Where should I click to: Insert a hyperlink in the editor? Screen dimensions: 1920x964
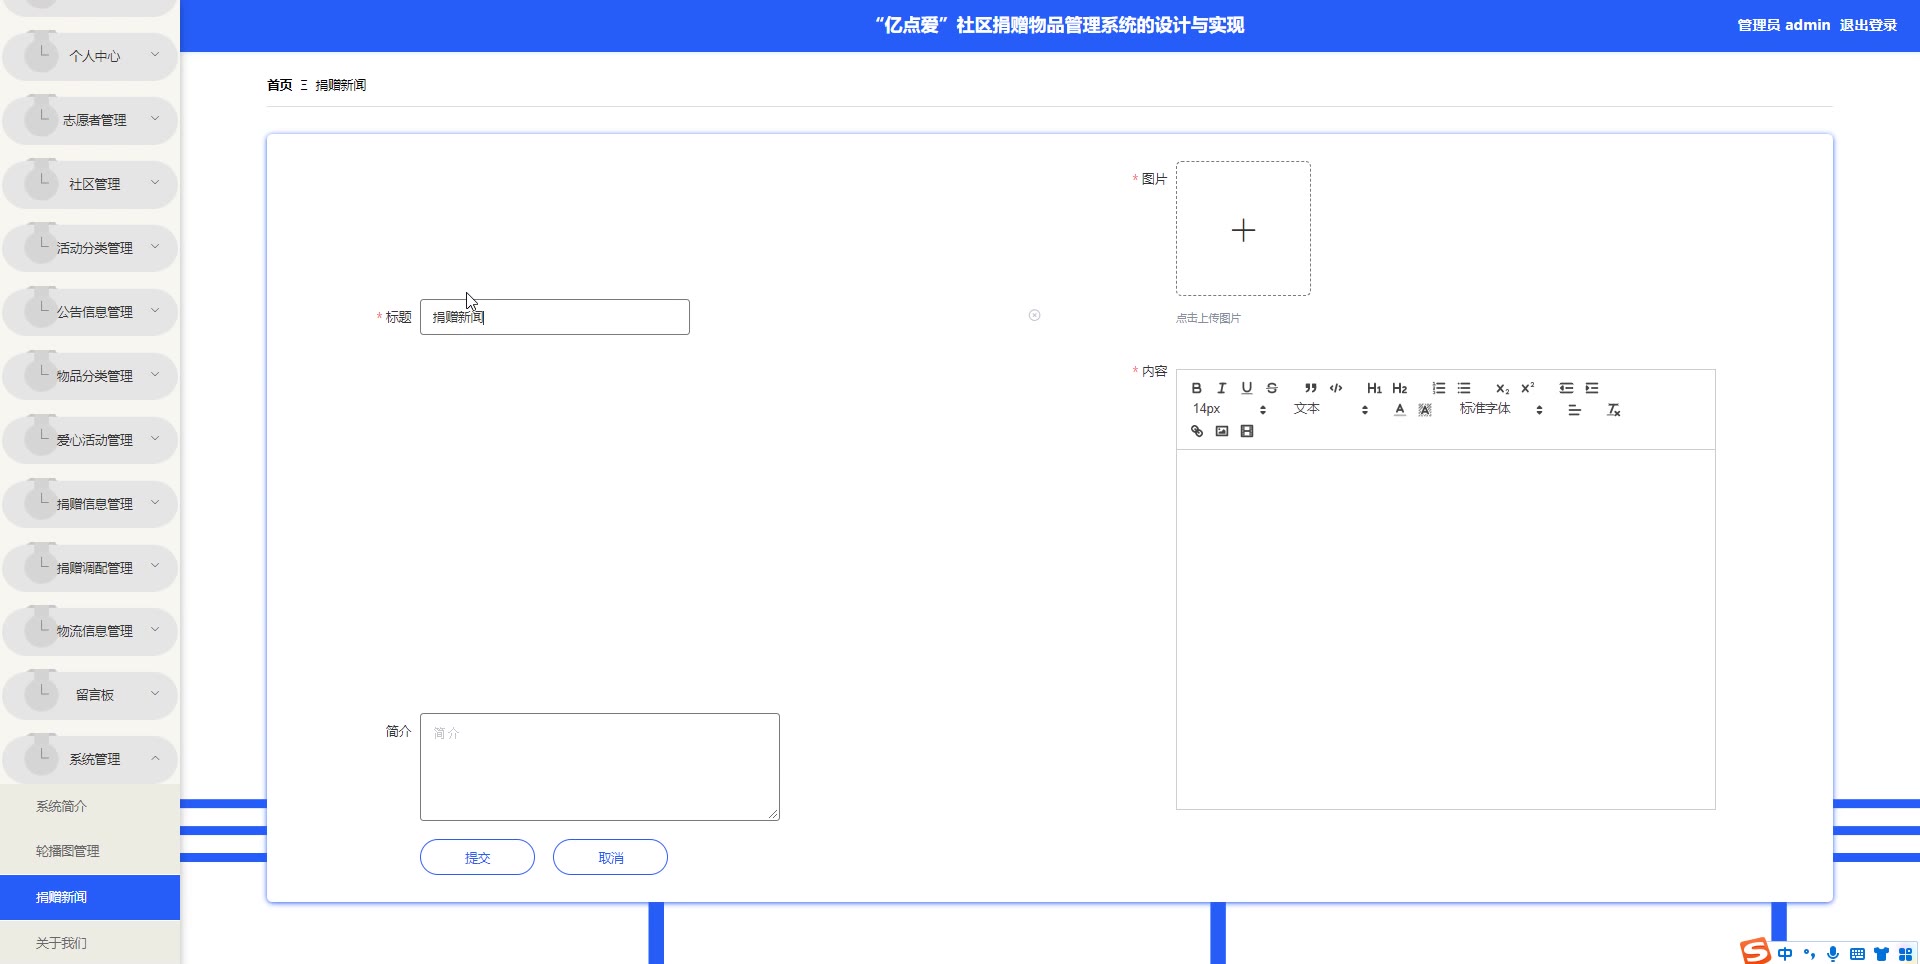point(1197,431)
